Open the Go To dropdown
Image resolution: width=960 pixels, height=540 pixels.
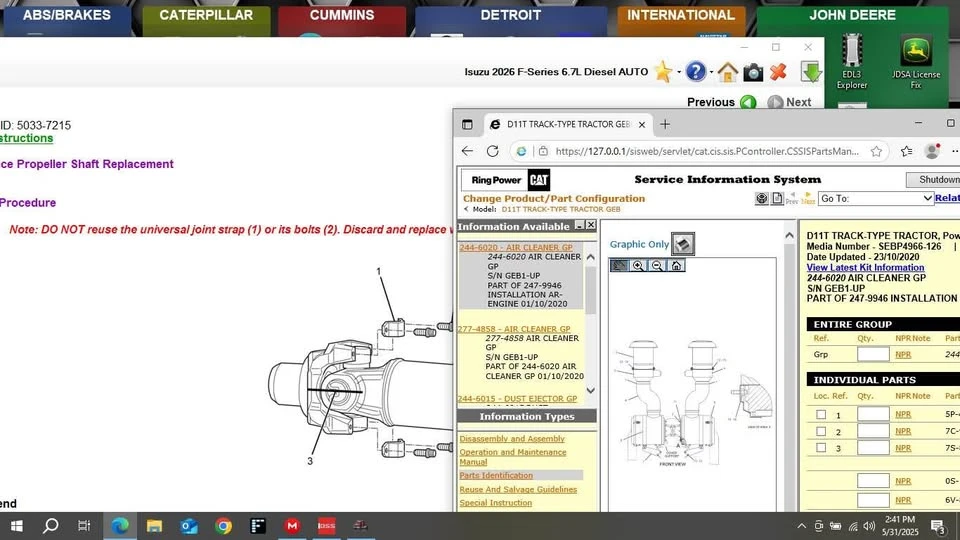tap(876, 198)
